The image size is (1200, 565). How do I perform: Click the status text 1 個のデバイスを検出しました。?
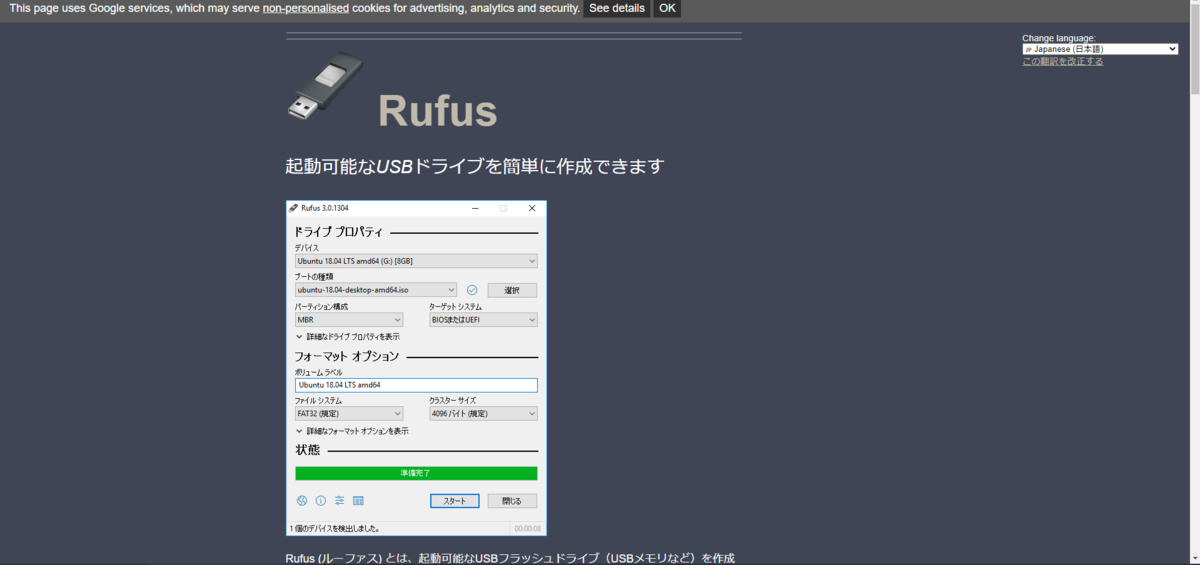coord(335,528)
